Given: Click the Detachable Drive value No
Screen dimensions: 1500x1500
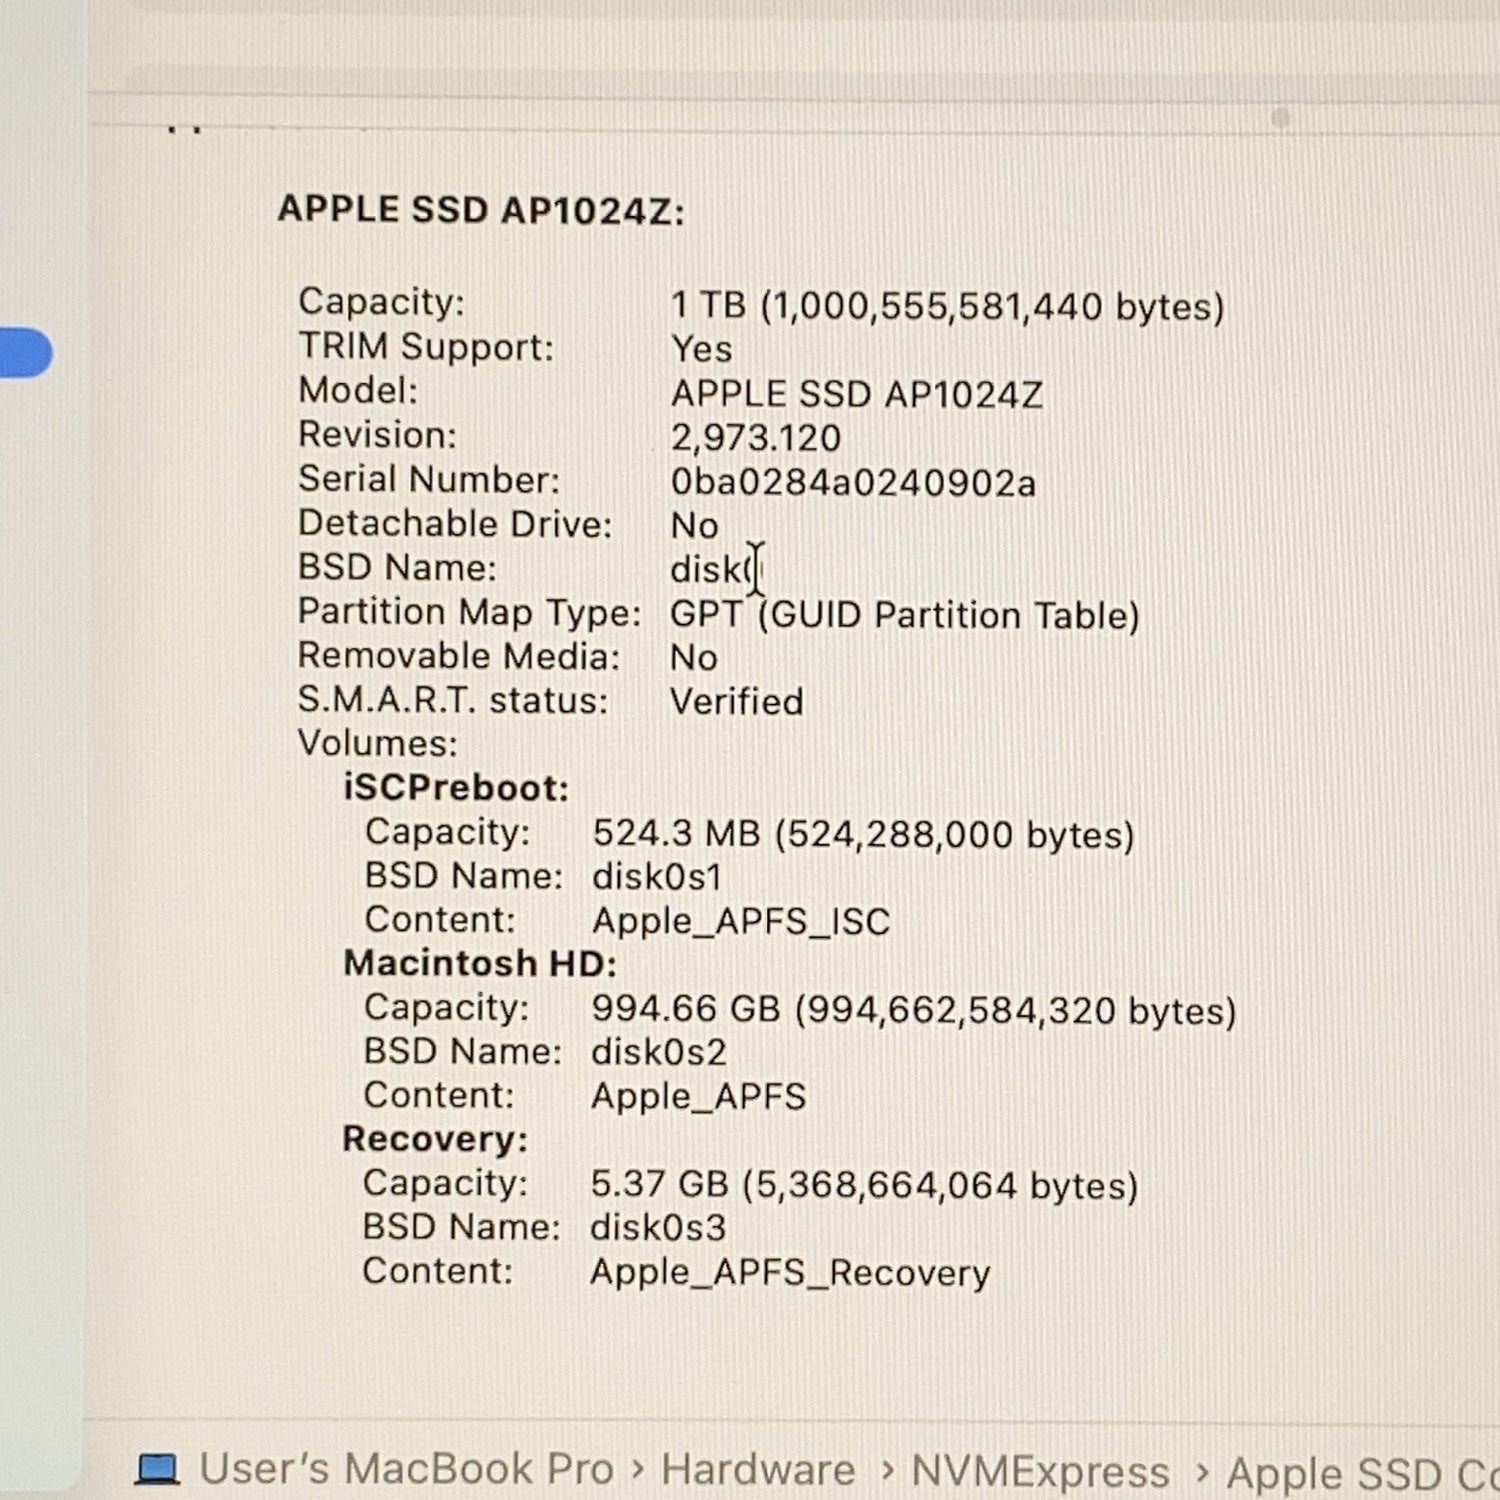Looking at the screenshot, I should pos(694,525).
